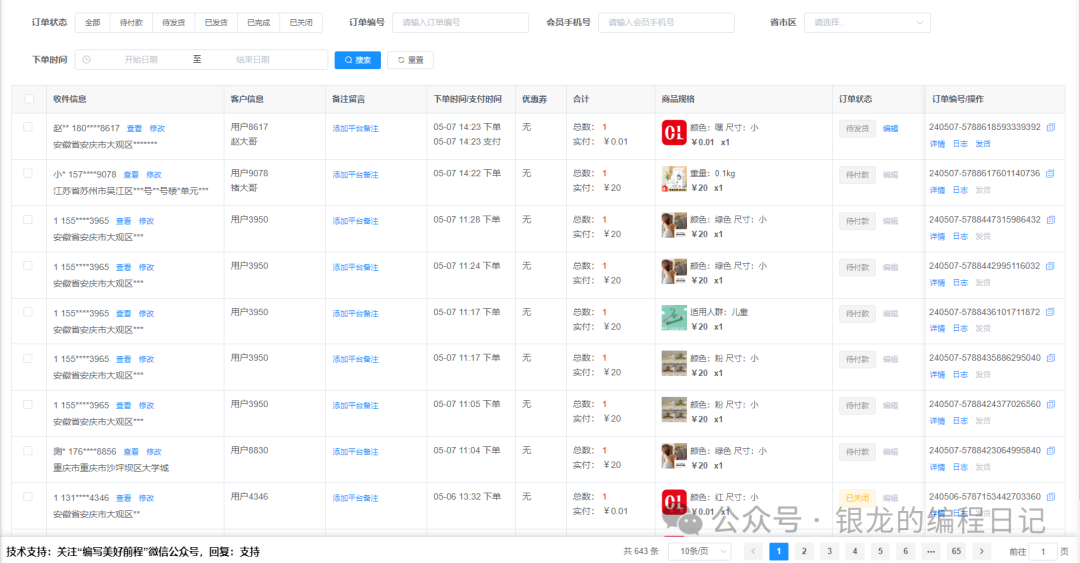Click 查看 next to 赵** 180****8617
The image size is (1080, 563).
point(134,129)
